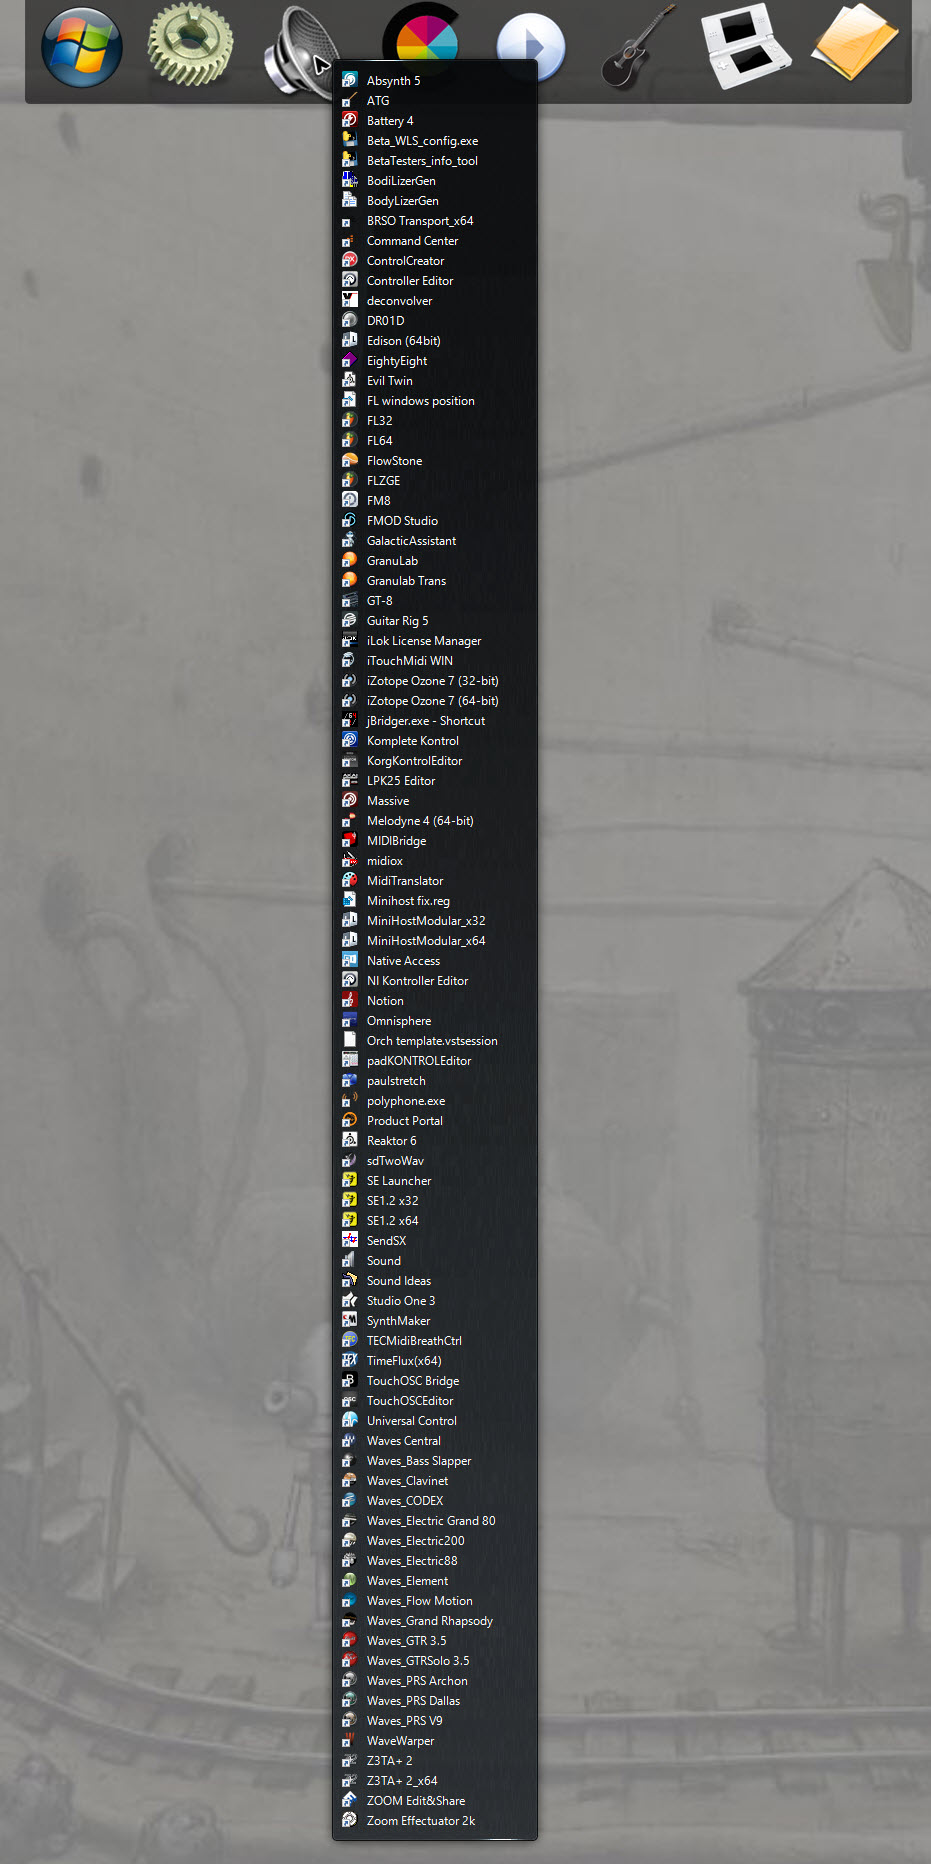Launch Absynth 5 from the menu
Screen dimensions: 931x1864
tap(393, 81)
